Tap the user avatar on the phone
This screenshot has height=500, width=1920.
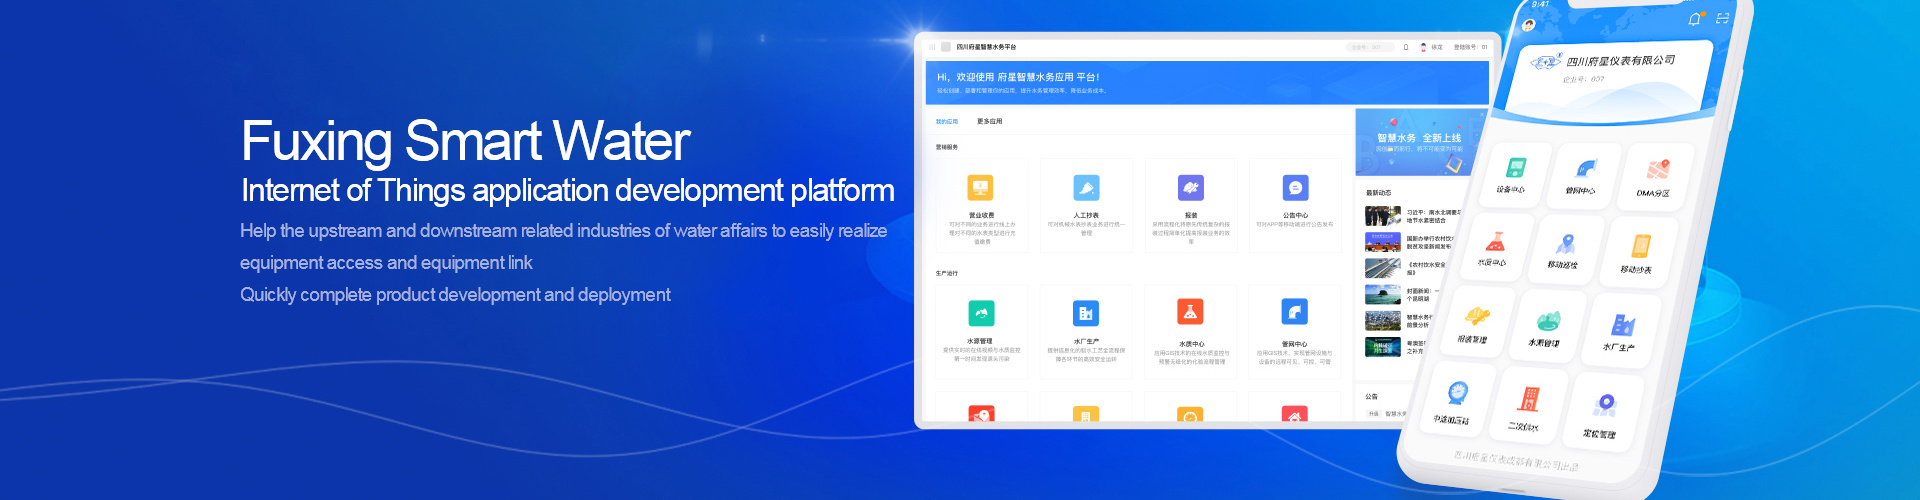pyautogui.click(x=1529, y=25)
